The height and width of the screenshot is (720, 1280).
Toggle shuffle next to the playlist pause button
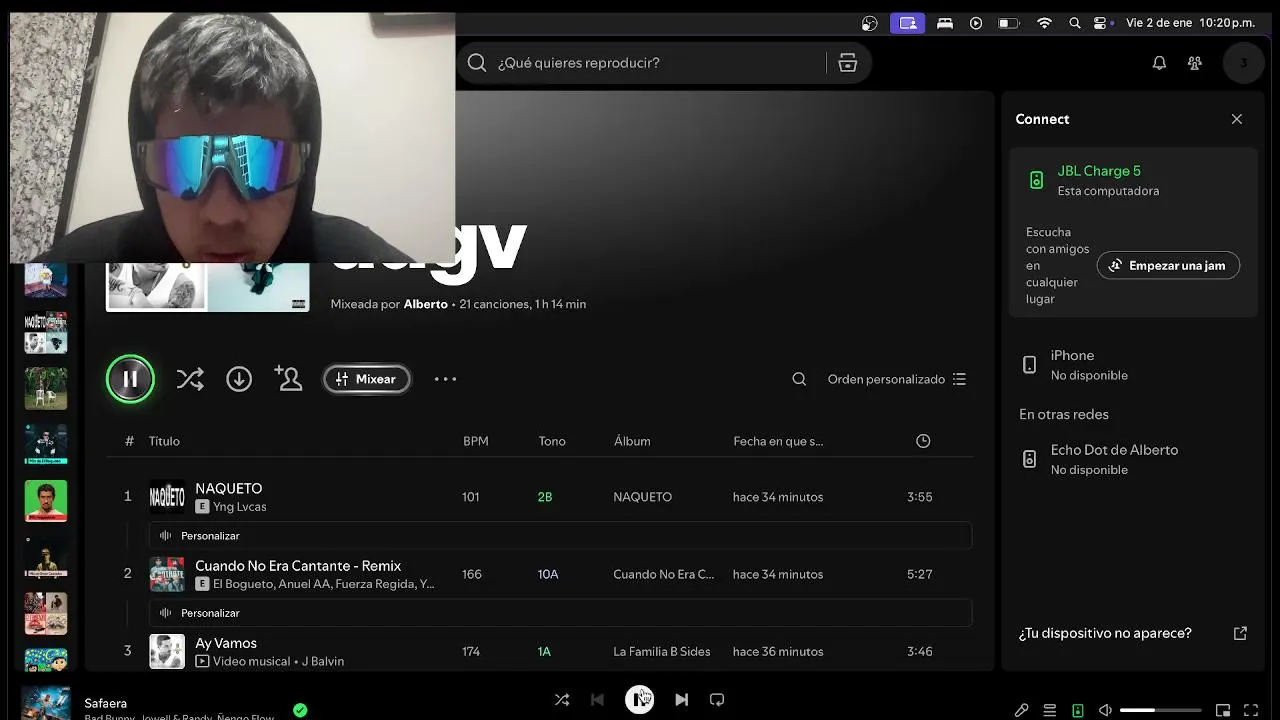(x=190, y=379)
